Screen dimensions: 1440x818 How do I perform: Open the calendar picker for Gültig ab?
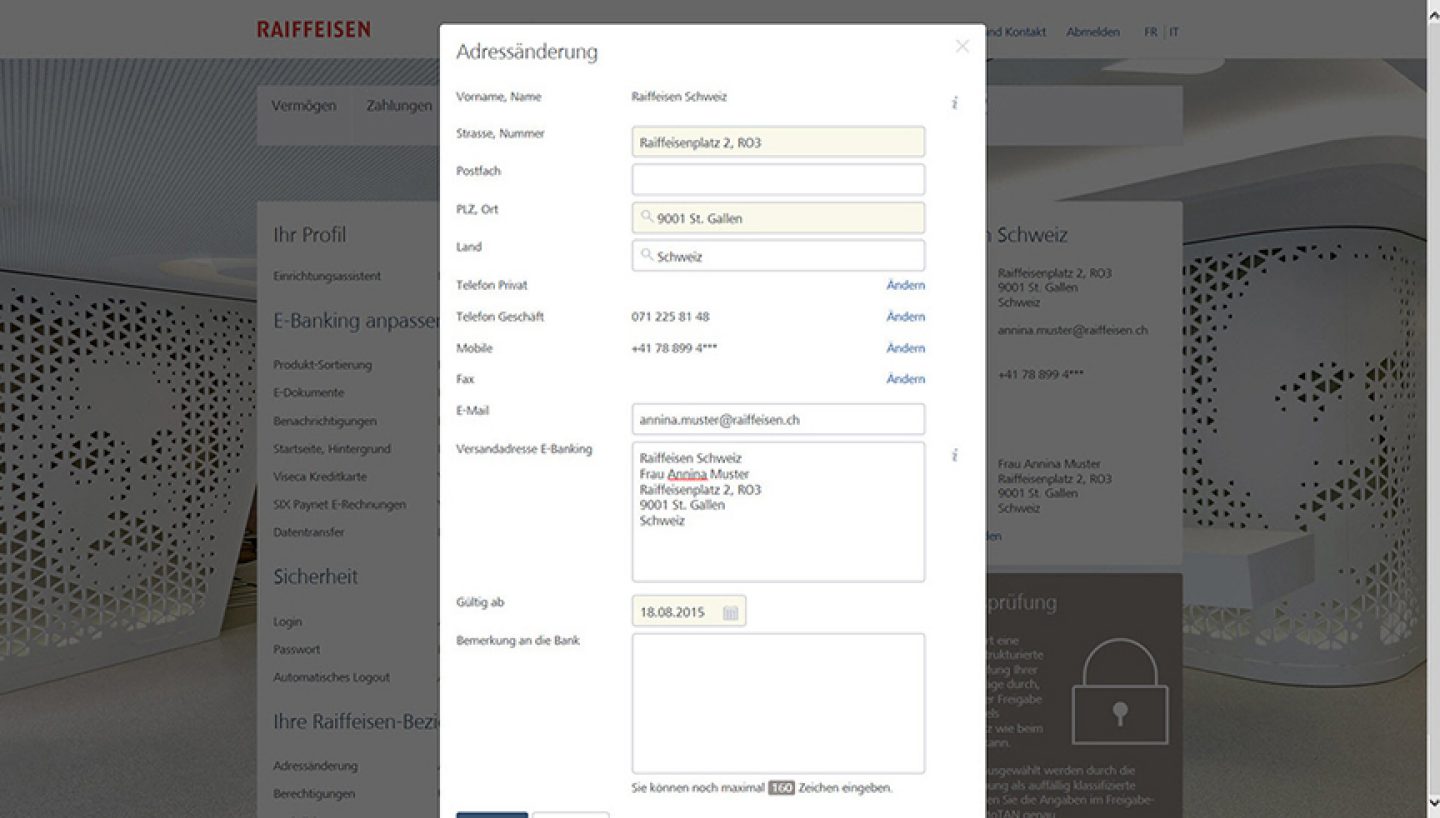730,612
